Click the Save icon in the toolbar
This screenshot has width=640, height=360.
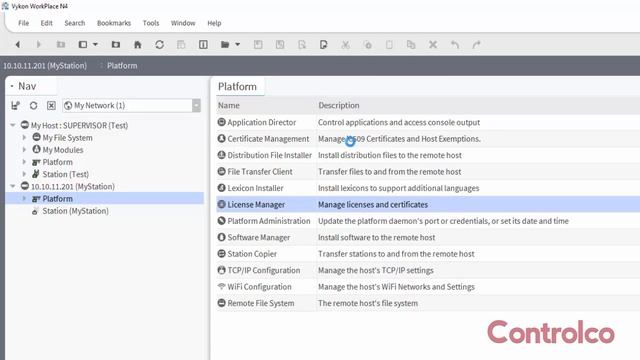click(258, 44)
